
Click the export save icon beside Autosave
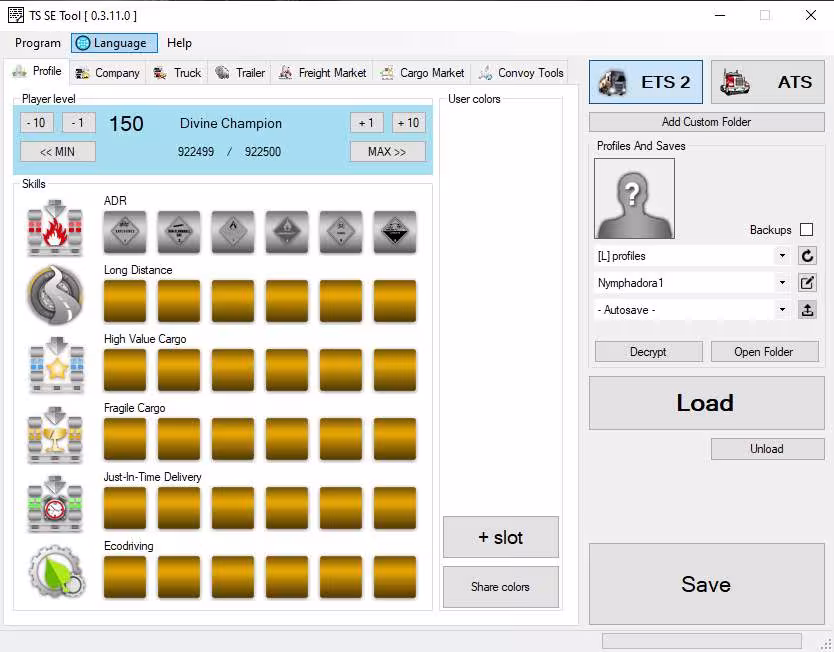pyautogui.click(x=808, y=310)
